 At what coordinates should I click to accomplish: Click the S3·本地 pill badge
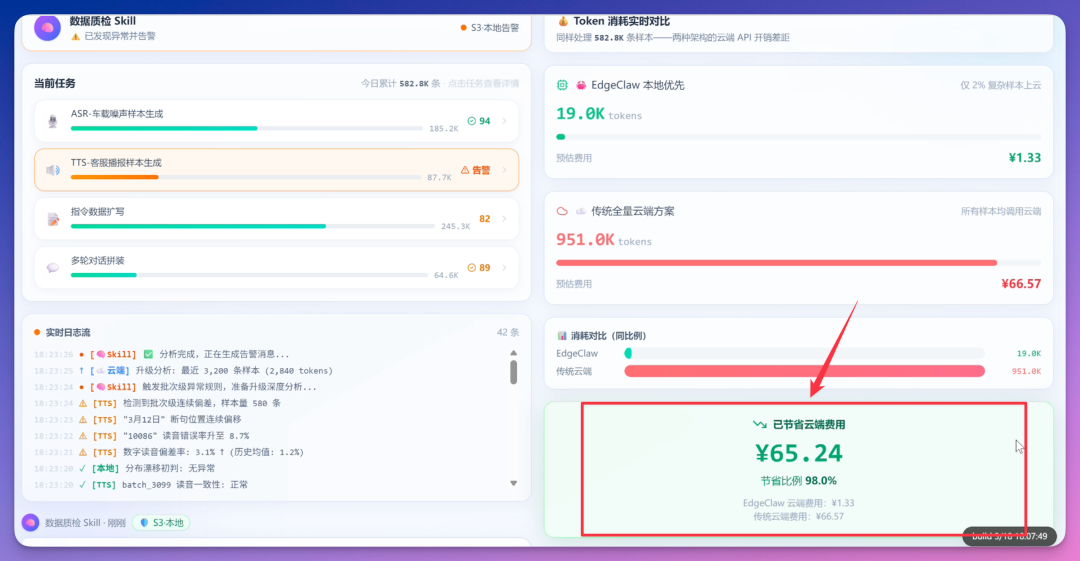tap(160, 522)
